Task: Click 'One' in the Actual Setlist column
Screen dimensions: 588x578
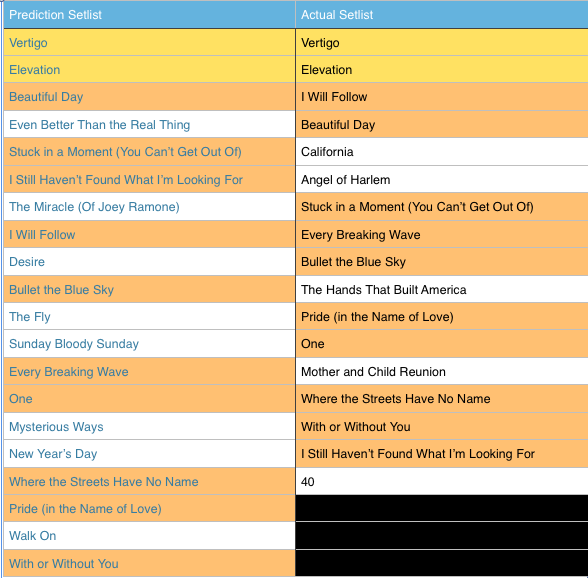Action: point(442,344)
